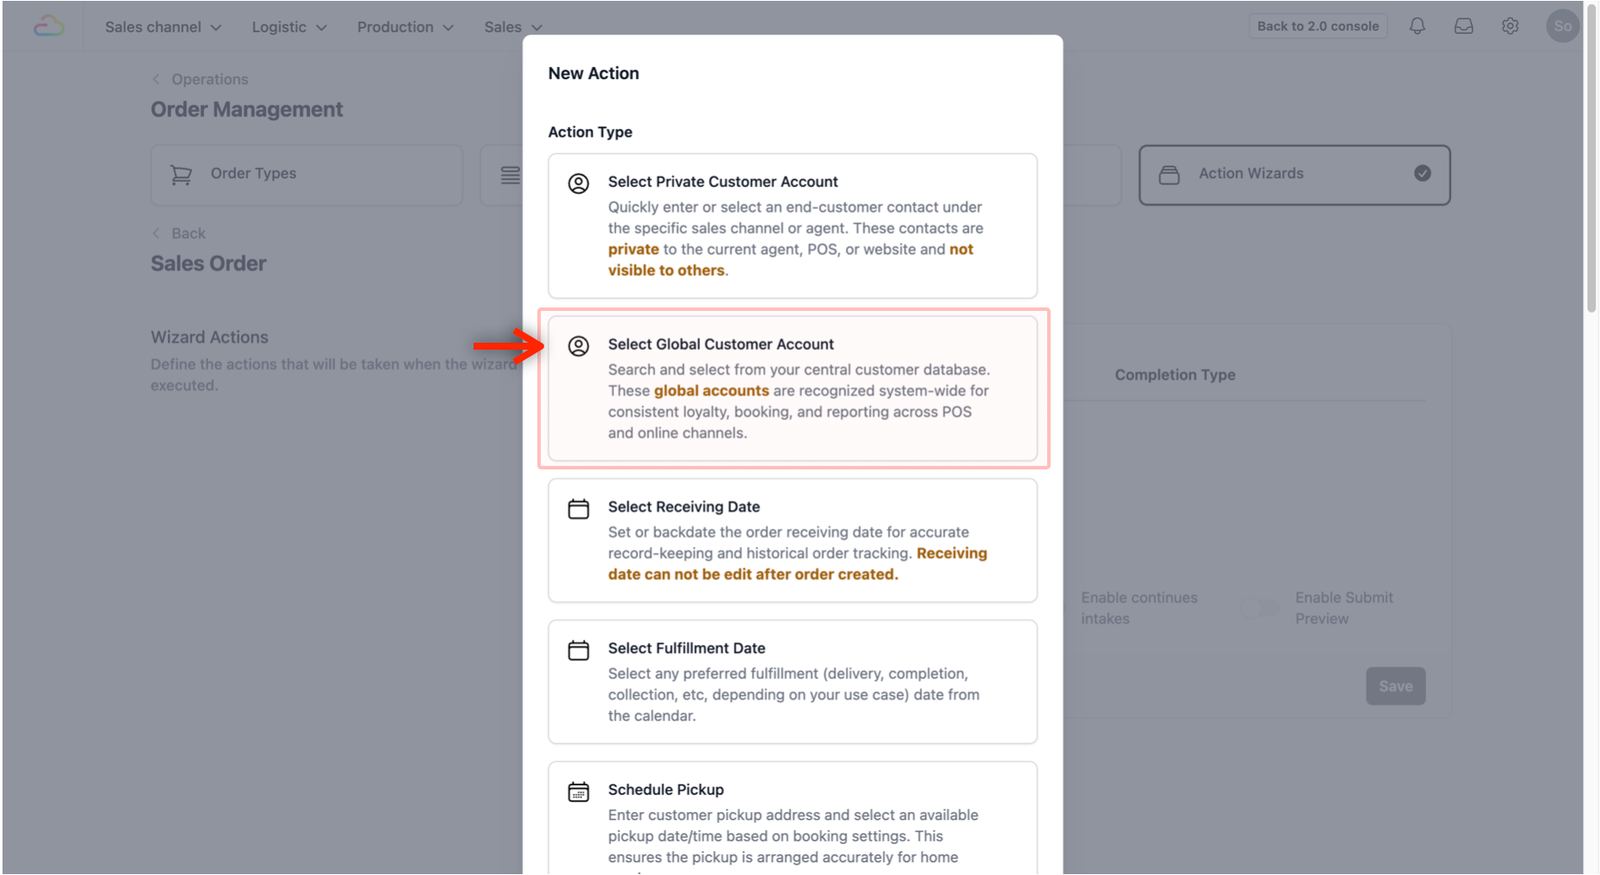Expand the Logistic menu

289,27
